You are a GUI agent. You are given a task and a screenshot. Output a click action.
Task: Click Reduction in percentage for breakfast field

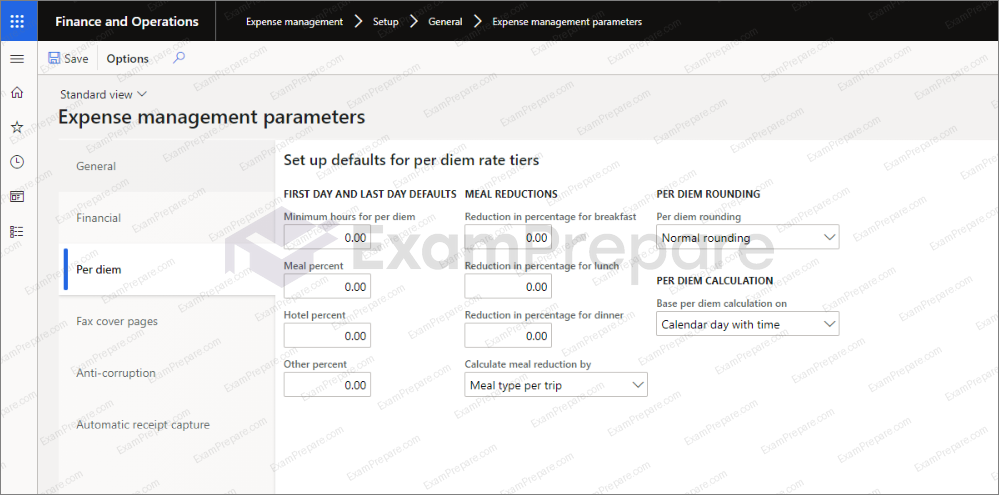click(x=508, y=238)
